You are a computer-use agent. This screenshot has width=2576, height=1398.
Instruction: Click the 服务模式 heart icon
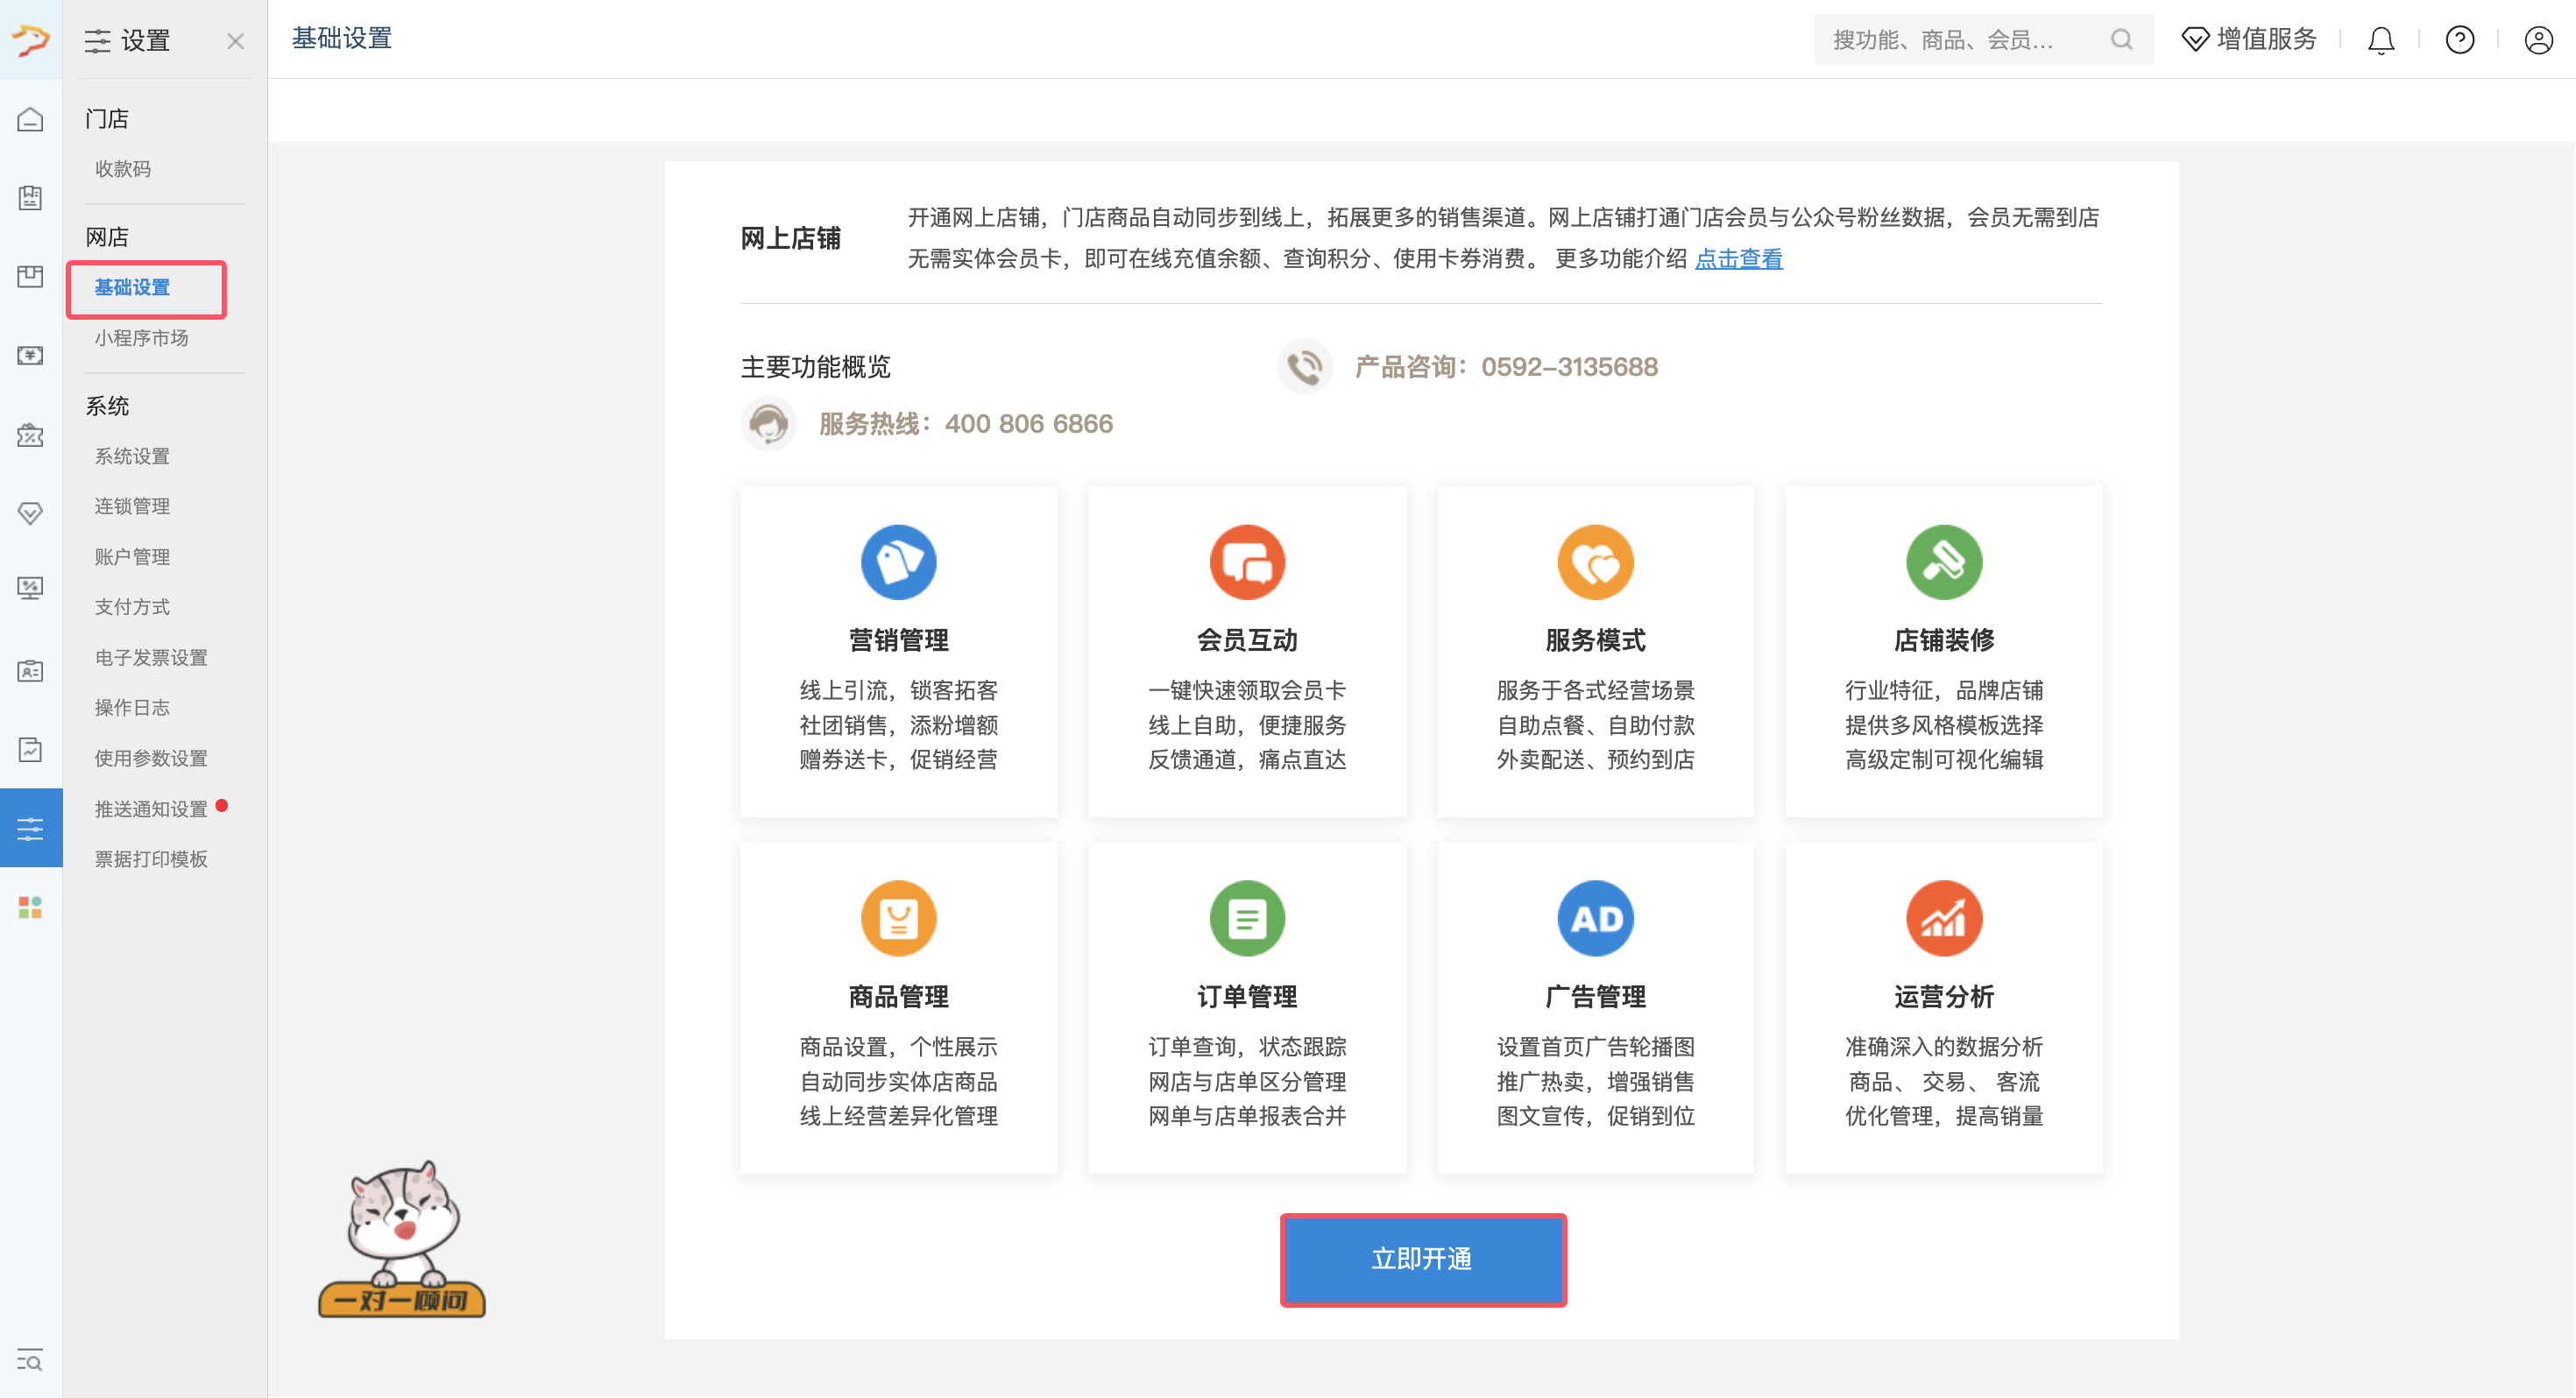click(x=1595, y=562)
